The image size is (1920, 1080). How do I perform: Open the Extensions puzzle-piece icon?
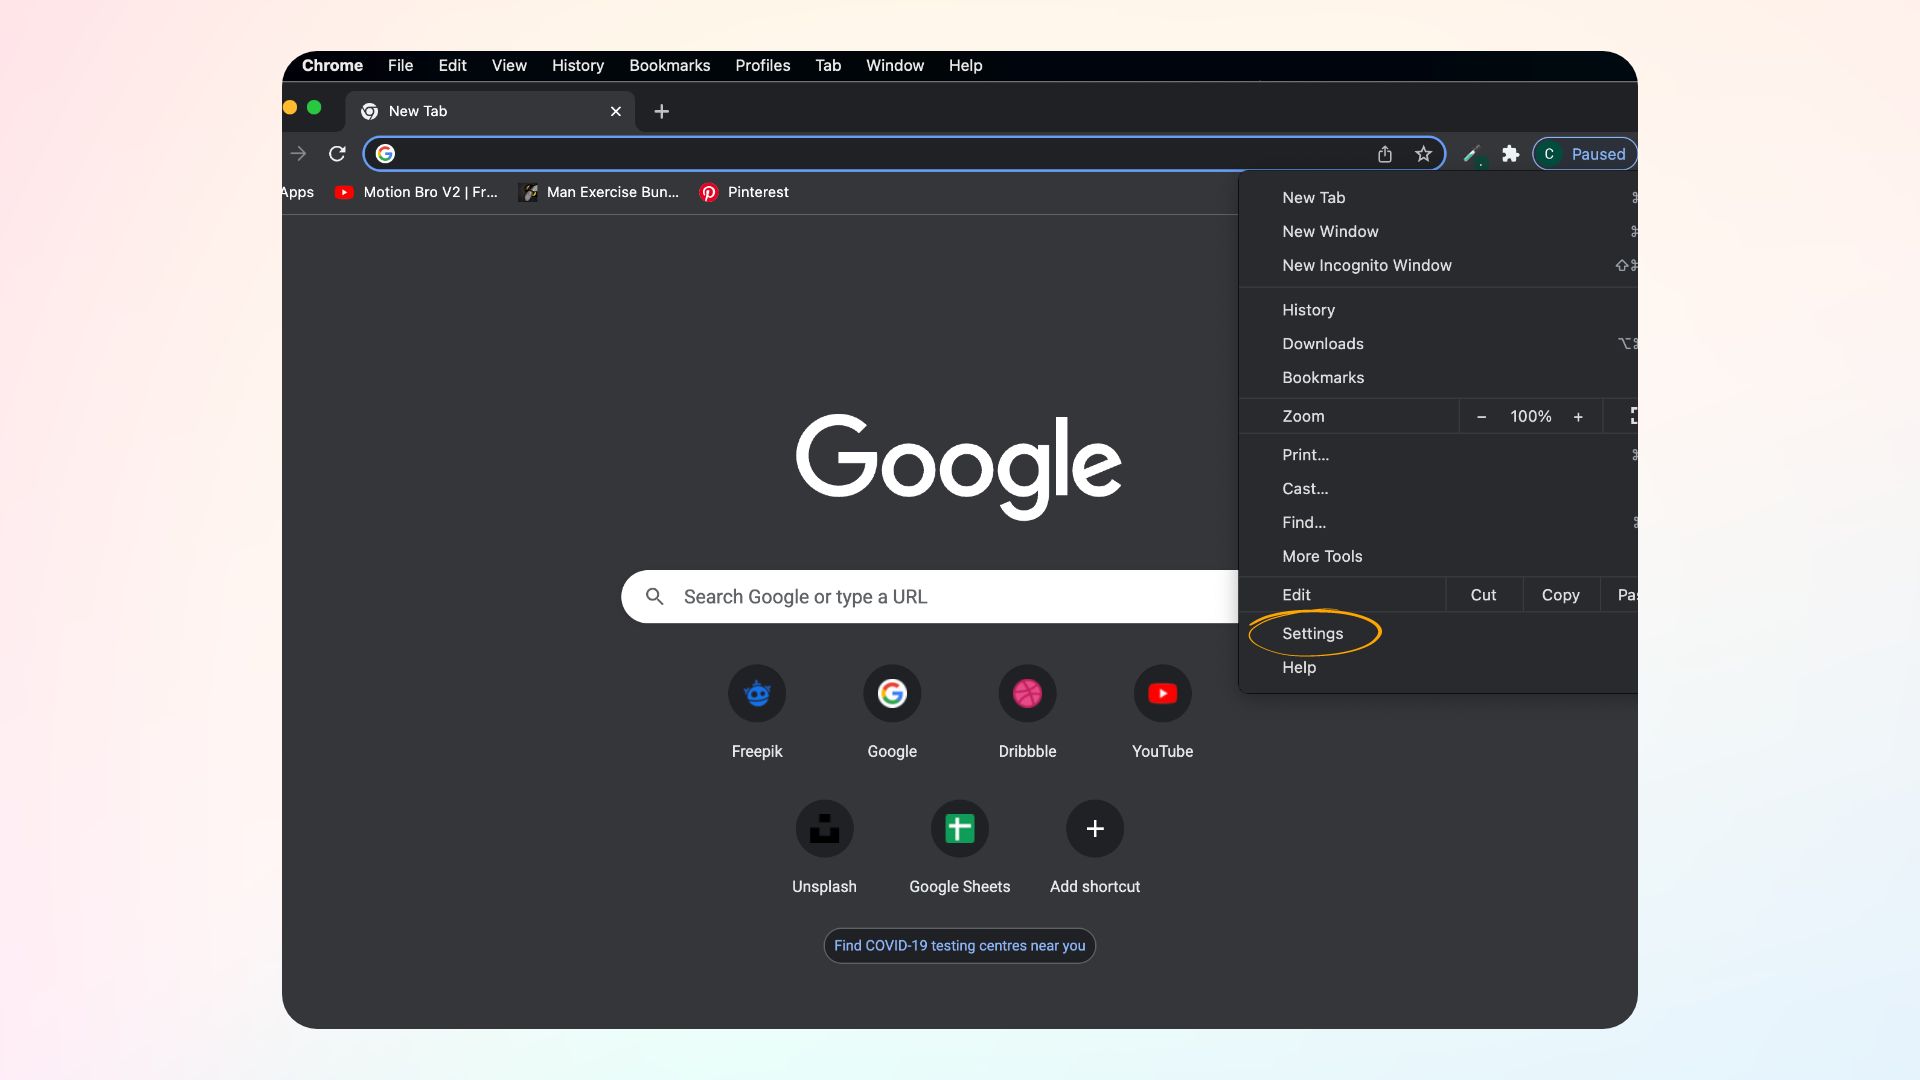point(1510,154)
